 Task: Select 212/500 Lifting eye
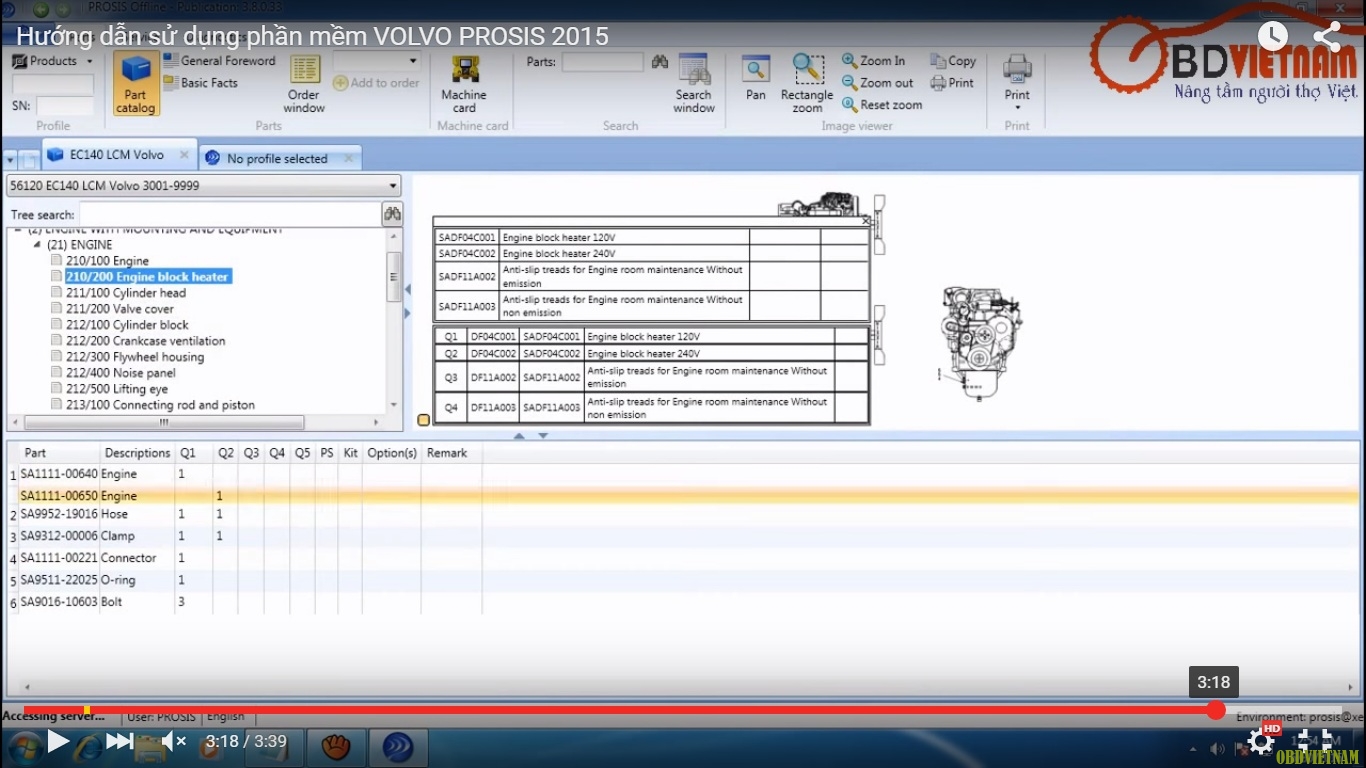(x=117, y=389)
